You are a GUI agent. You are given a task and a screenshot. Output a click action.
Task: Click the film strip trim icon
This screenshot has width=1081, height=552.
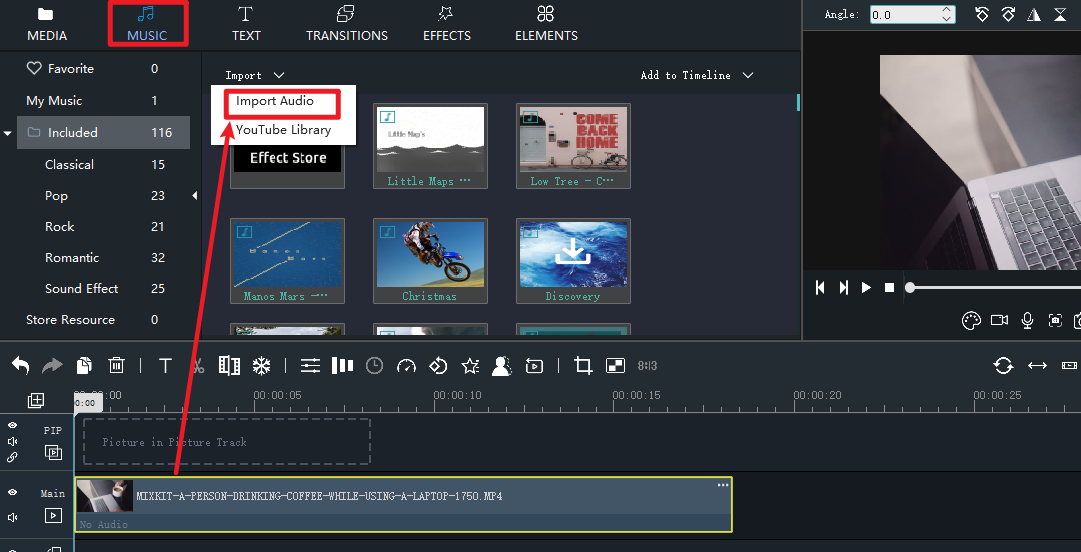(229, 365)
